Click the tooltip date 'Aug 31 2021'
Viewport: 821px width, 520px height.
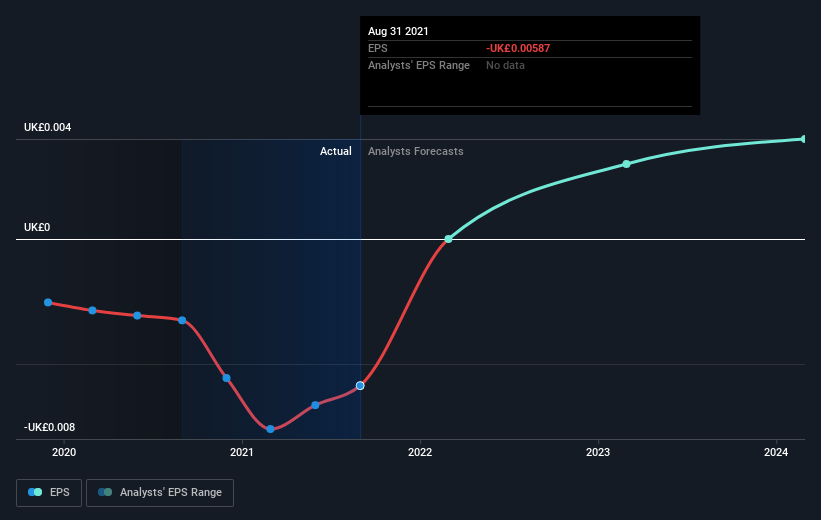[398, 31]
